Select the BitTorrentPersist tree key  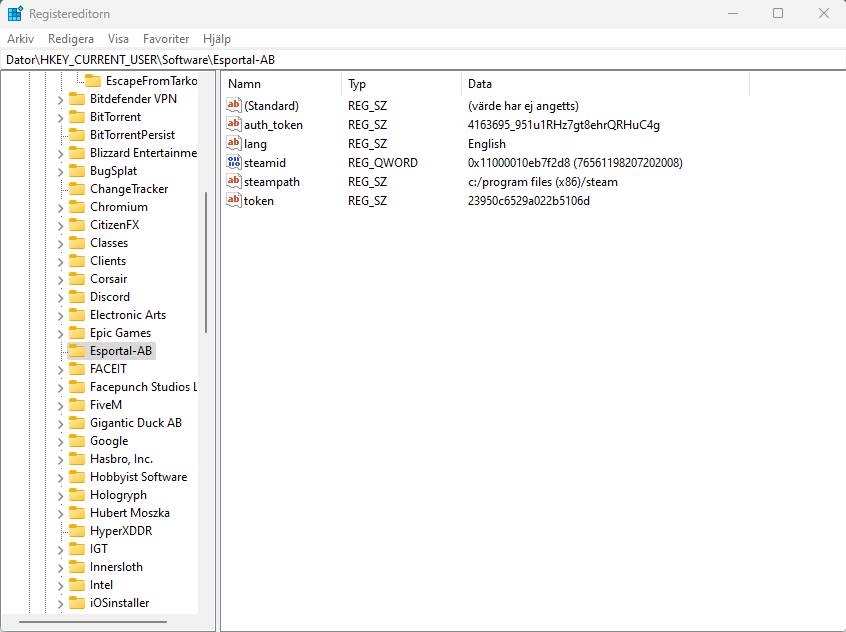click(x=132, y=135)
